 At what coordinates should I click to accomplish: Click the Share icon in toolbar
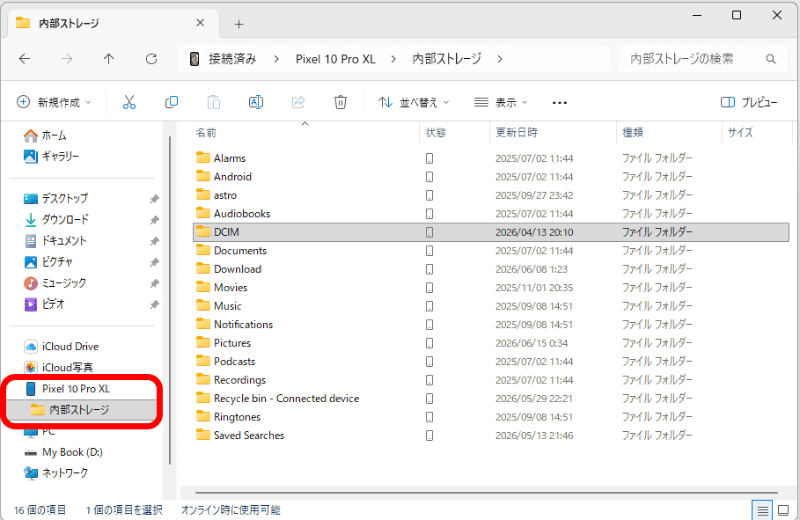point(298,102)
